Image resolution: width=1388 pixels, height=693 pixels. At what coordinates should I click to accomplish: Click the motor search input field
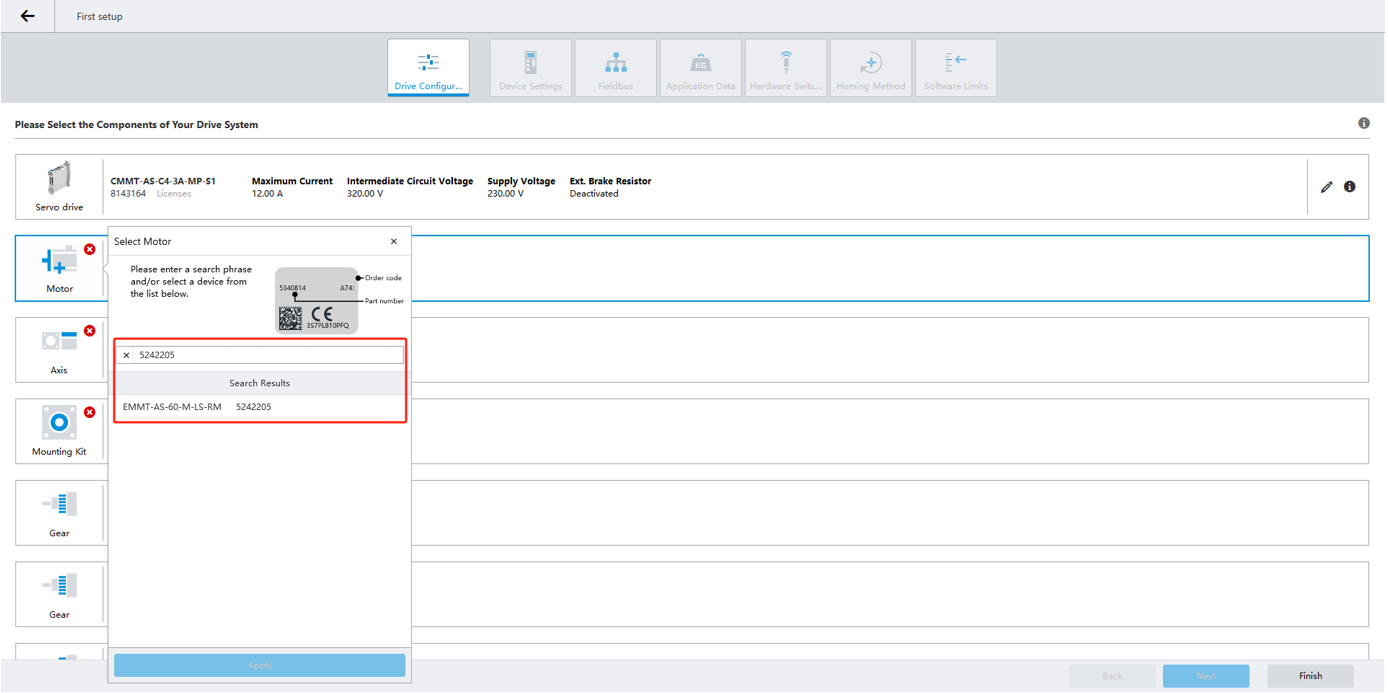pos(268,355)
